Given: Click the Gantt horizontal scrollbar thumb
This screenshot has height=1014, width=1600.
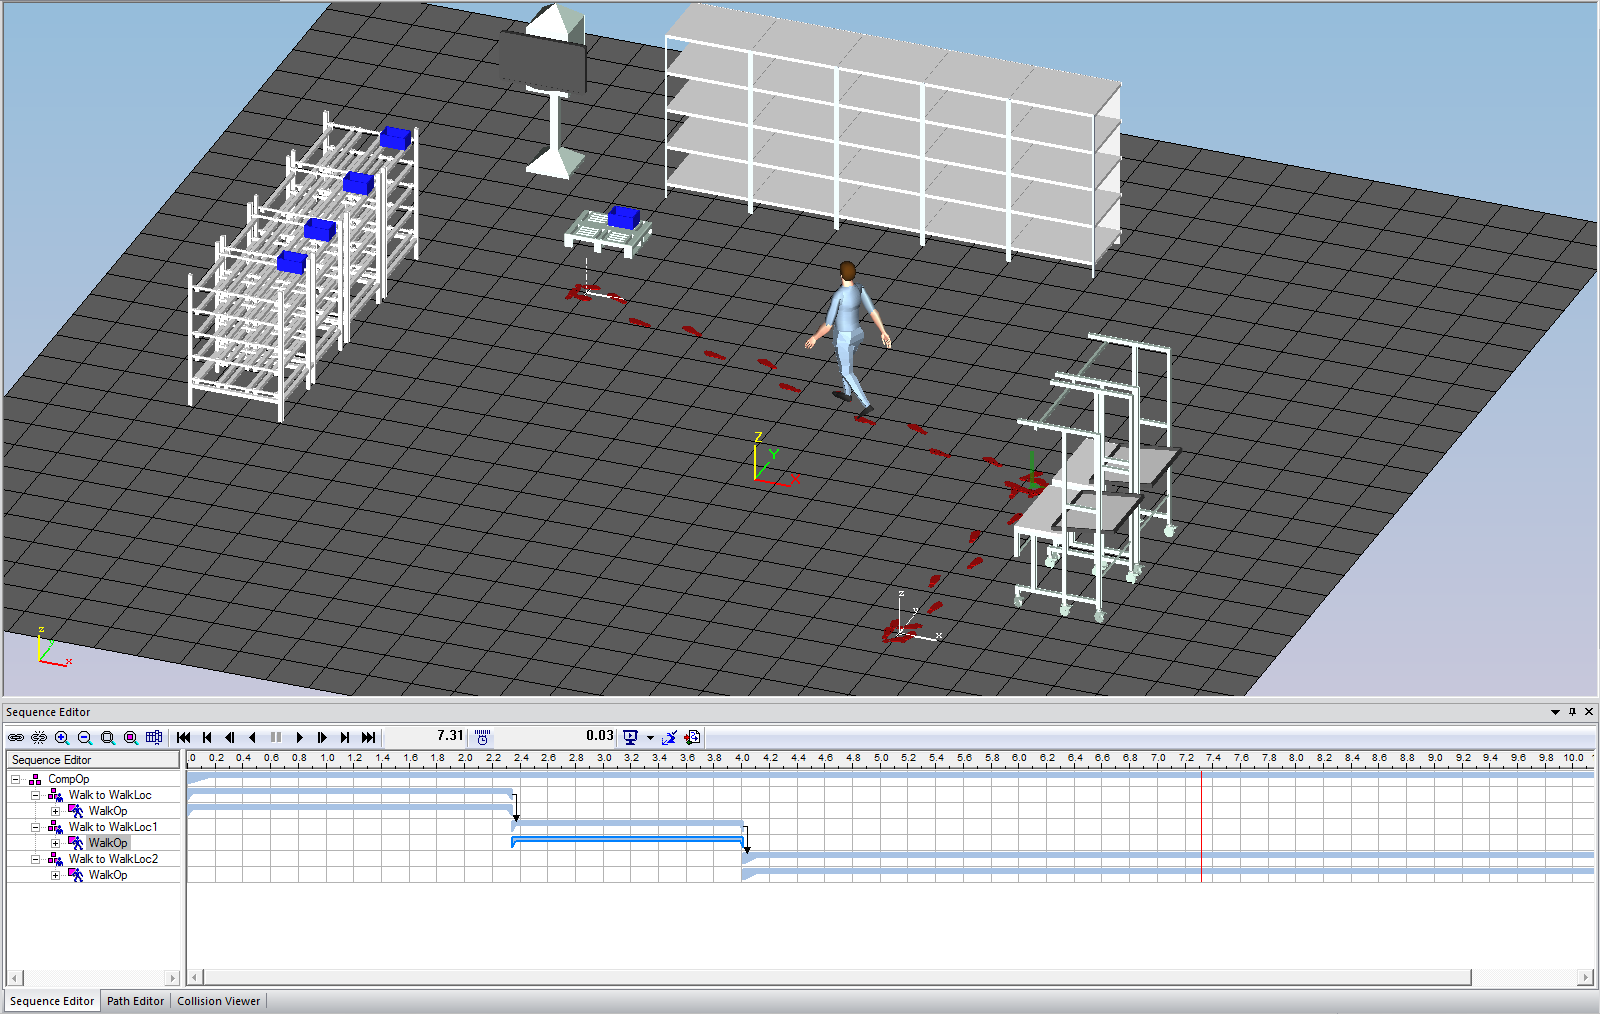Looking at the screenshot, I should [x=837, y=977].
